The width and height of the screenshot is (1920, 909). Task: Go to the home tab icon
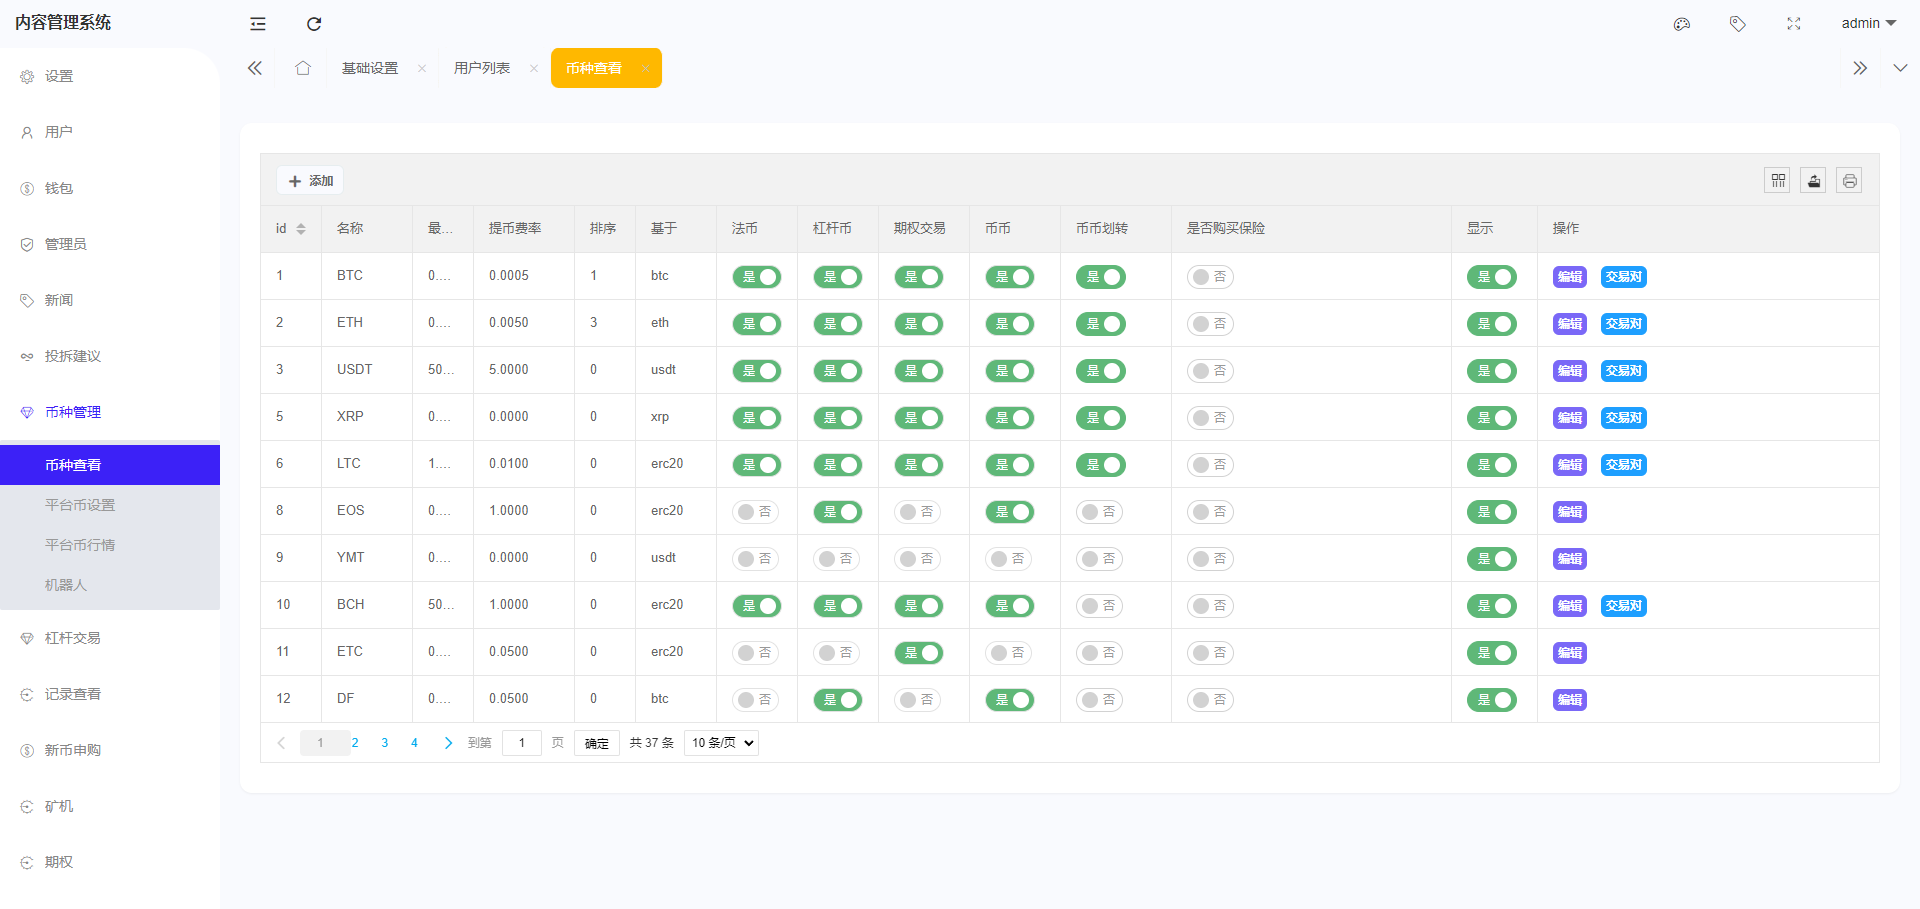tap(303, 68)
